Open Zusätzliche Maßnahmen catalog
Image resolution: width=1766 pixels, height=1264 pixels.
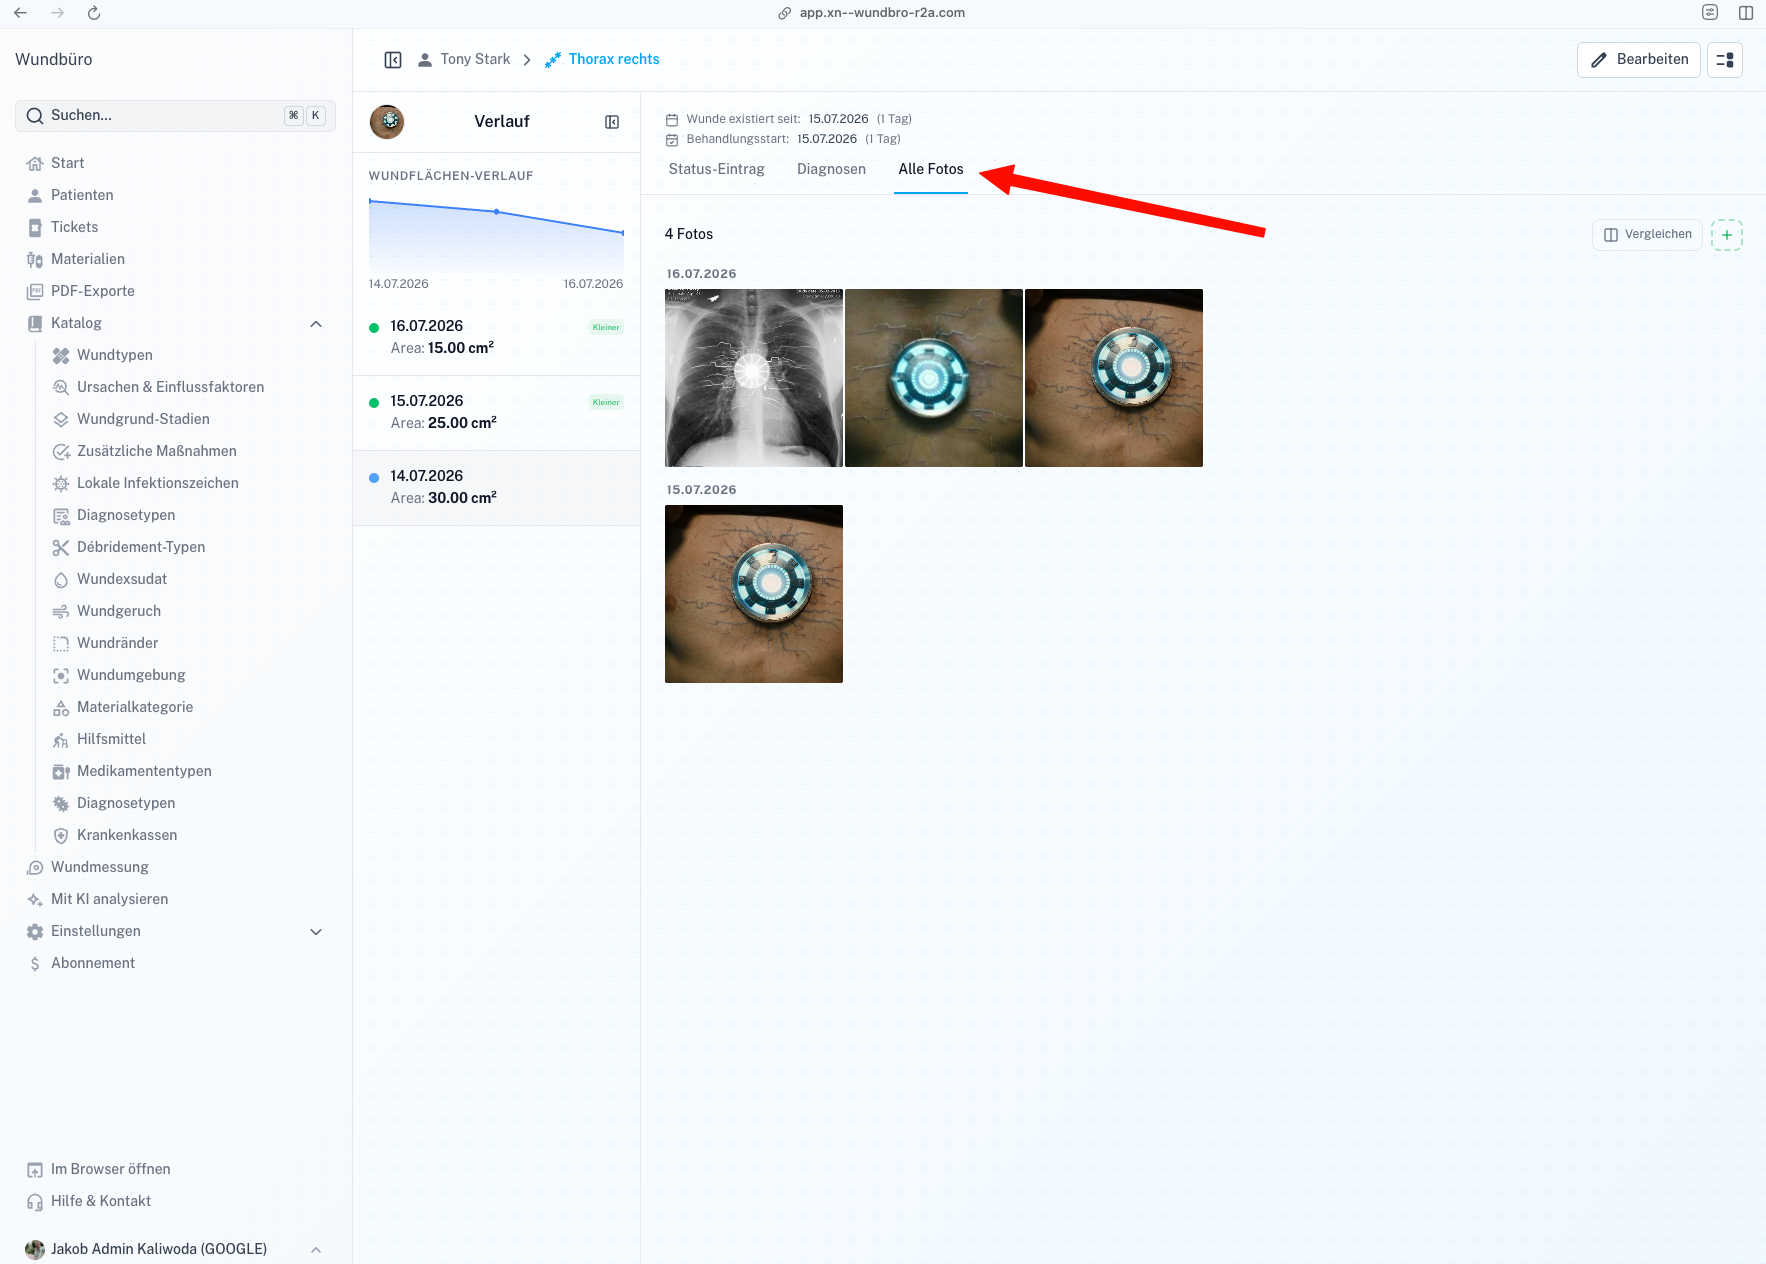156,451
